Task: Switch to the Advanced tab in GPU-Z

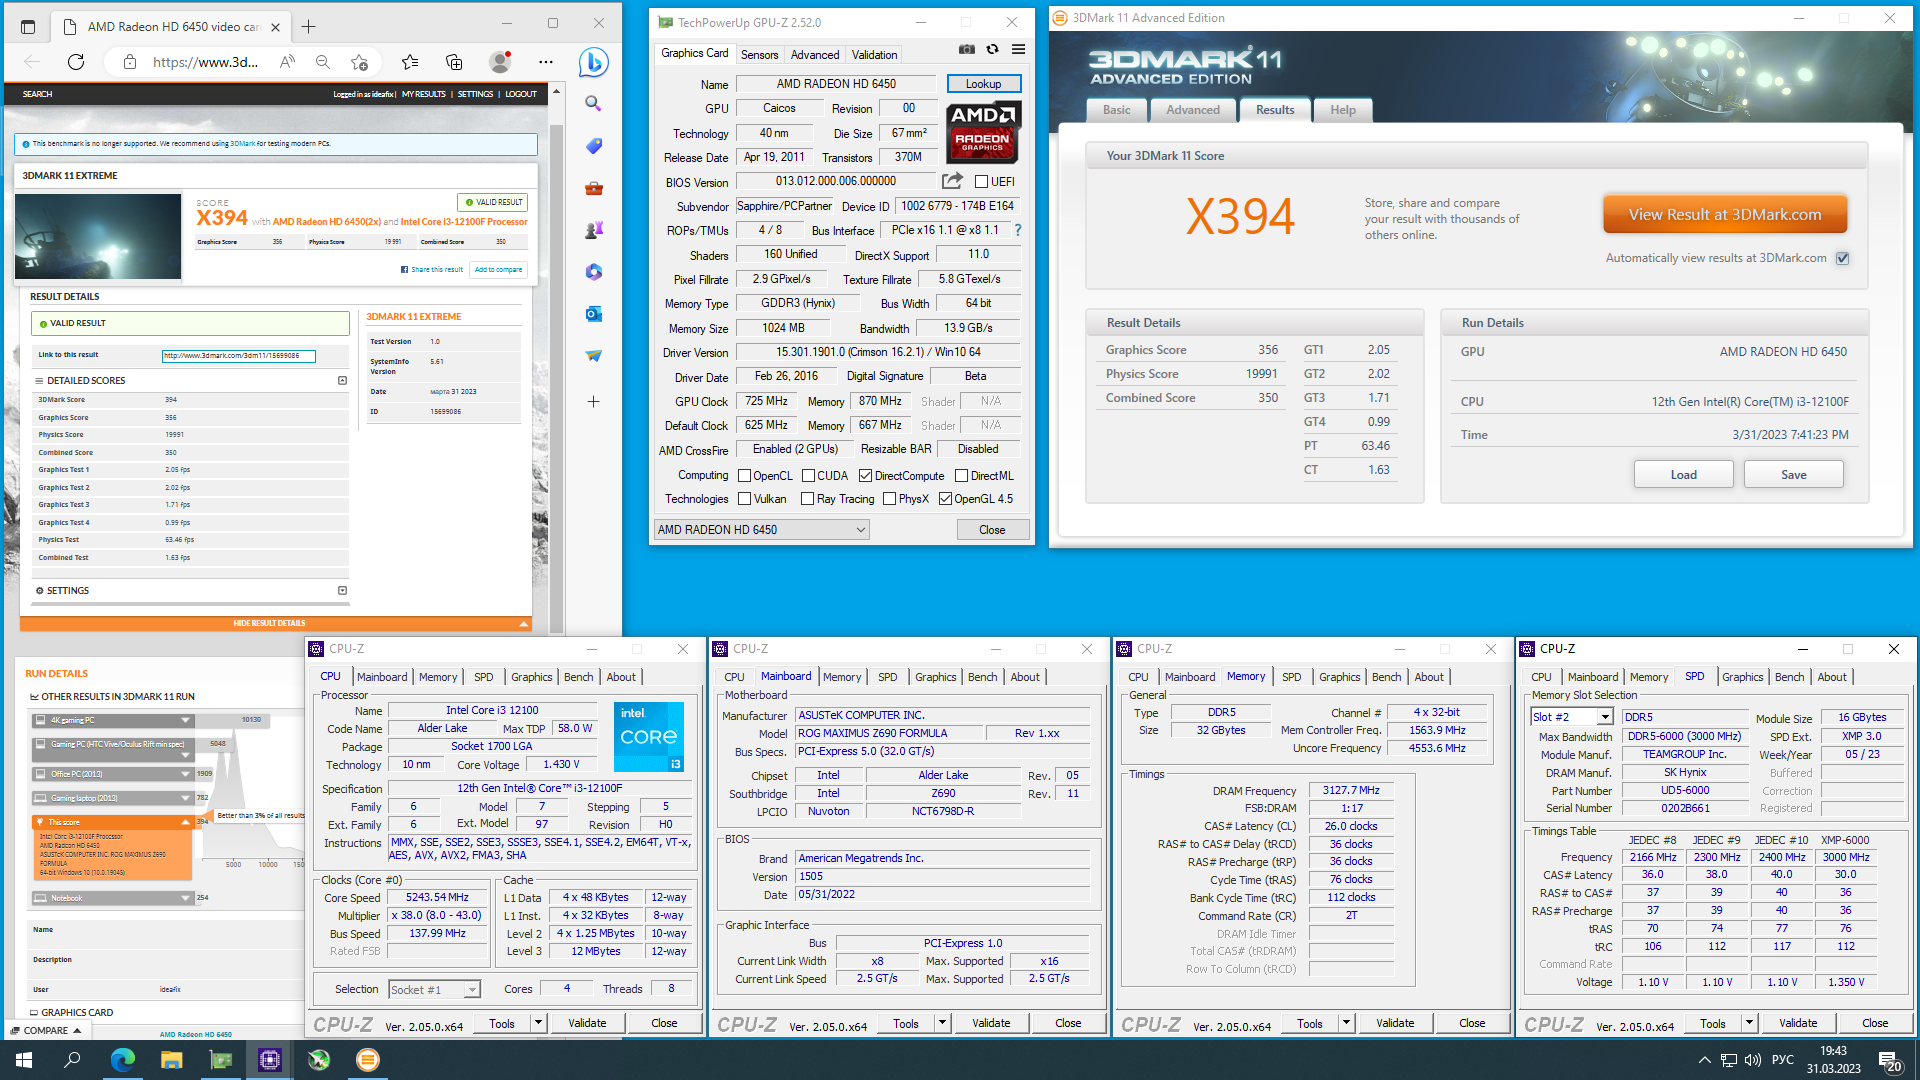Action: click(815, 55)
